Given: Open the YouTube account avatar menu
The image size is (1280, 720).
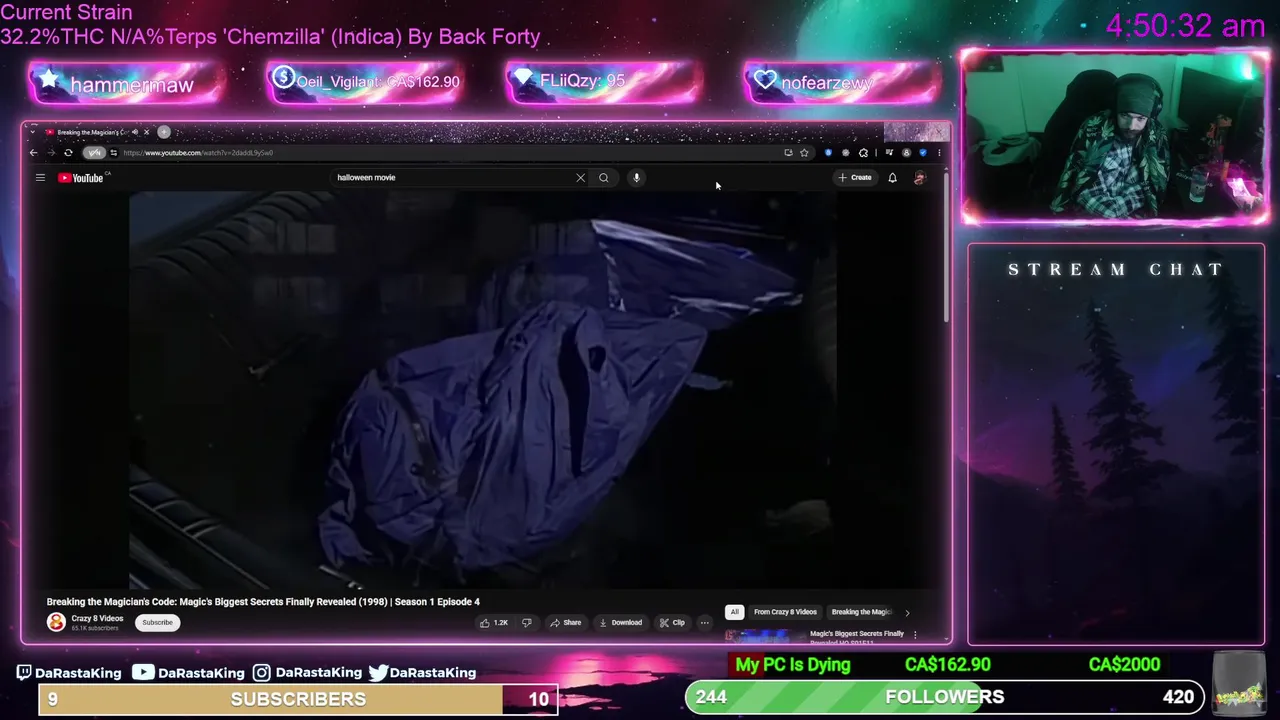Looking at the screenshot, I should click(920, 178).
